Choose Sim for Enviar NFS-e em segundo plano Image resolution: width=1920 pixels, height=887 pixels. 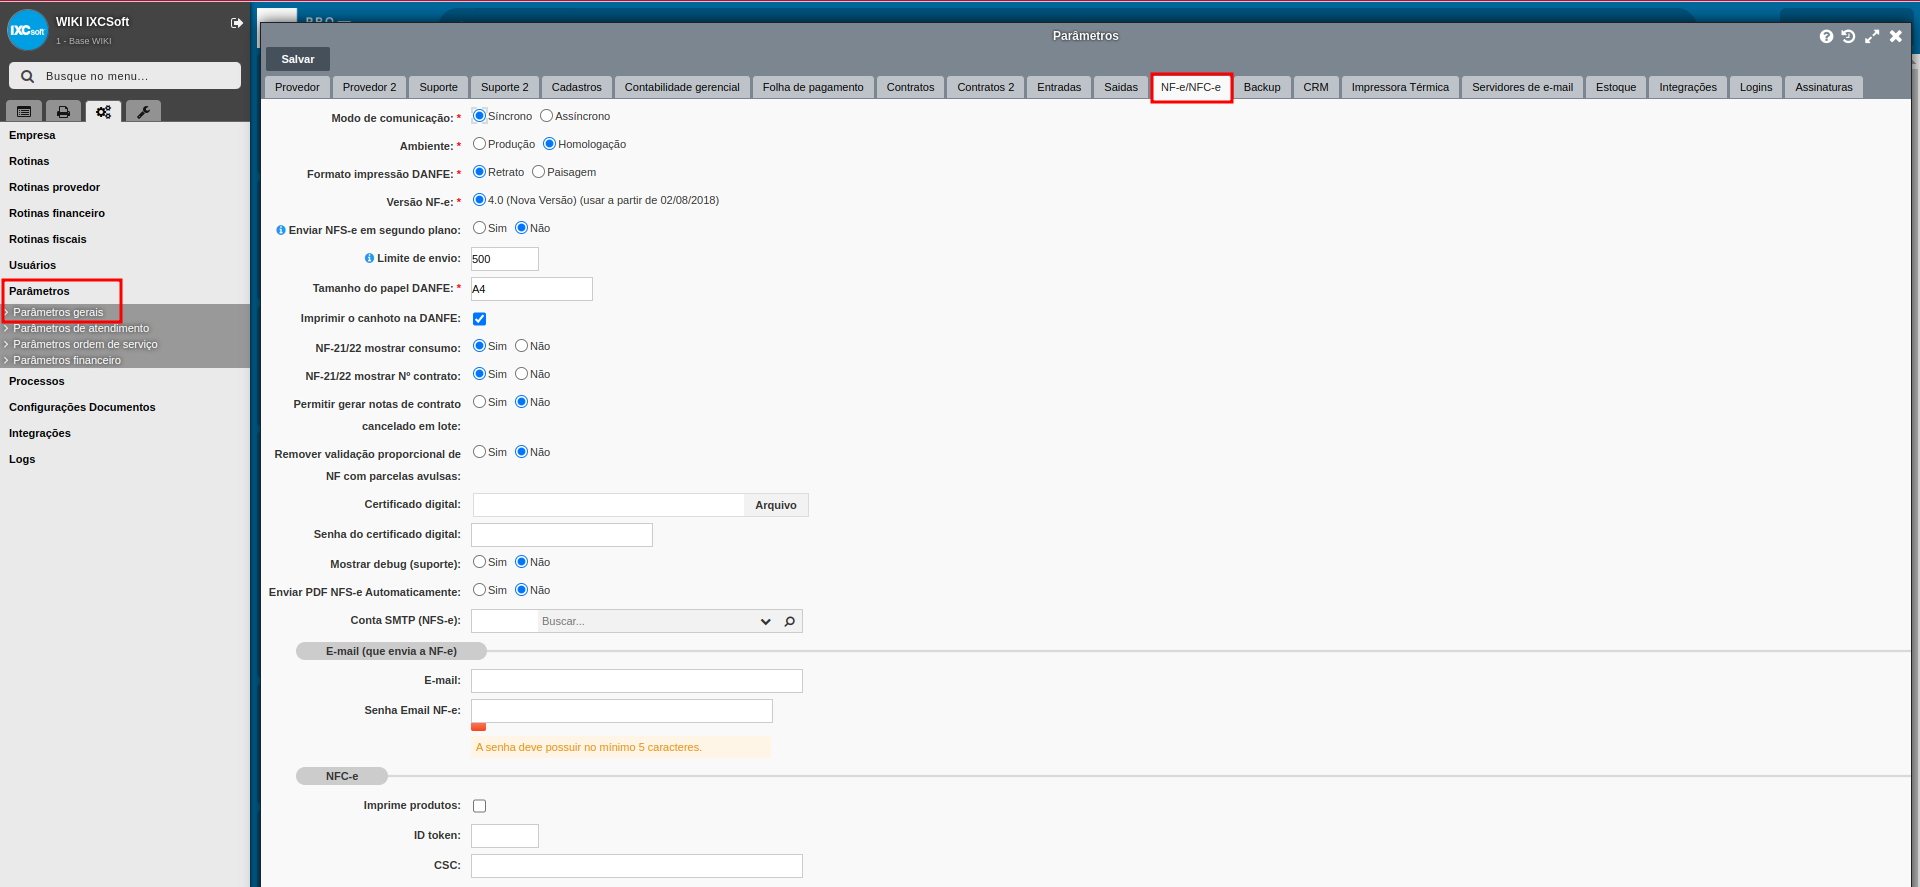[x=479, y=228]
